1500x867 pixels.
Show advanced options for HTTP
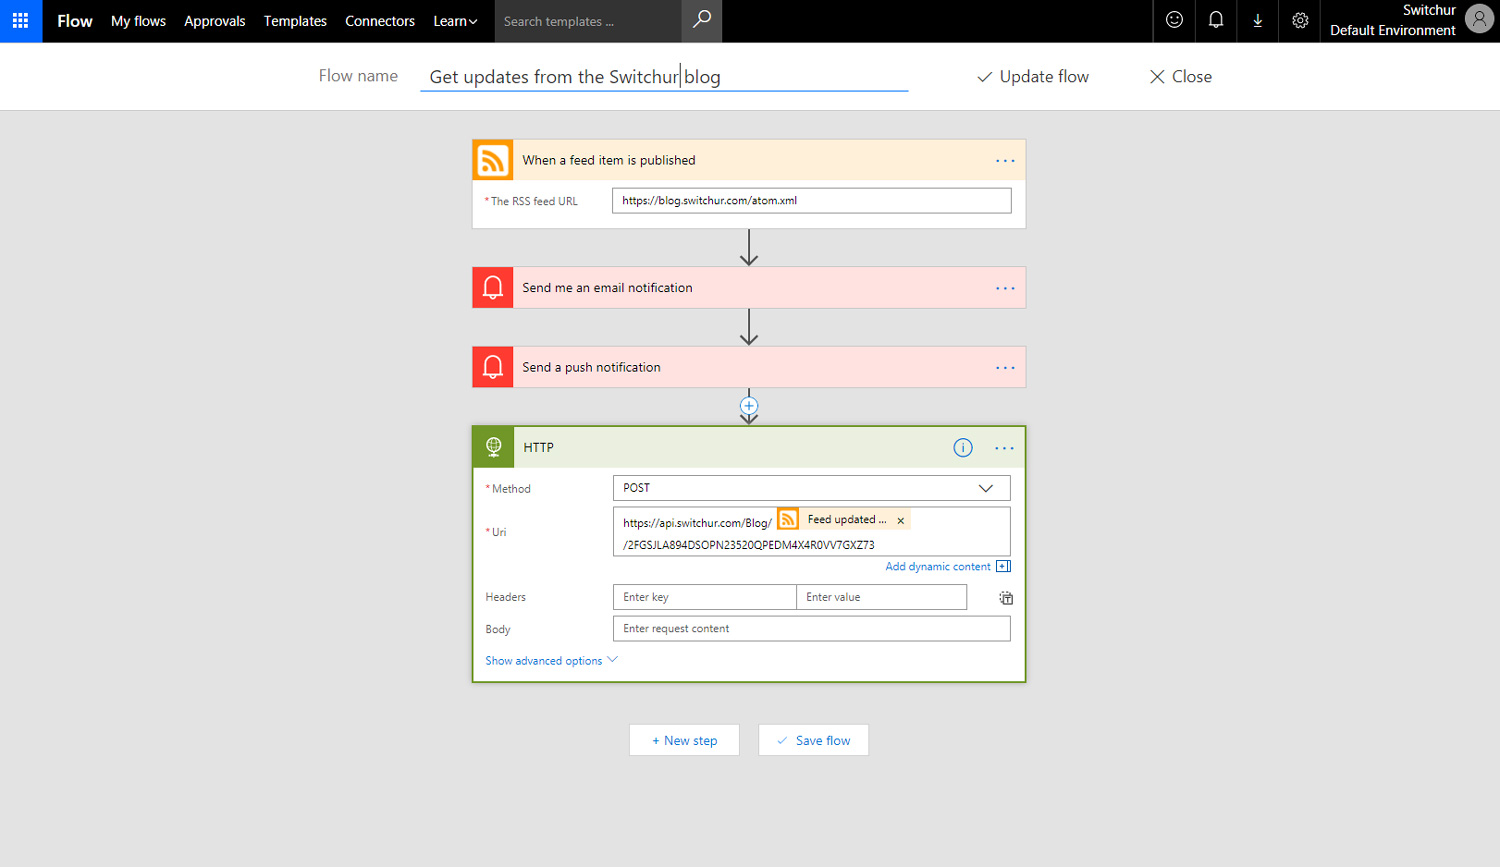[544, 660]
